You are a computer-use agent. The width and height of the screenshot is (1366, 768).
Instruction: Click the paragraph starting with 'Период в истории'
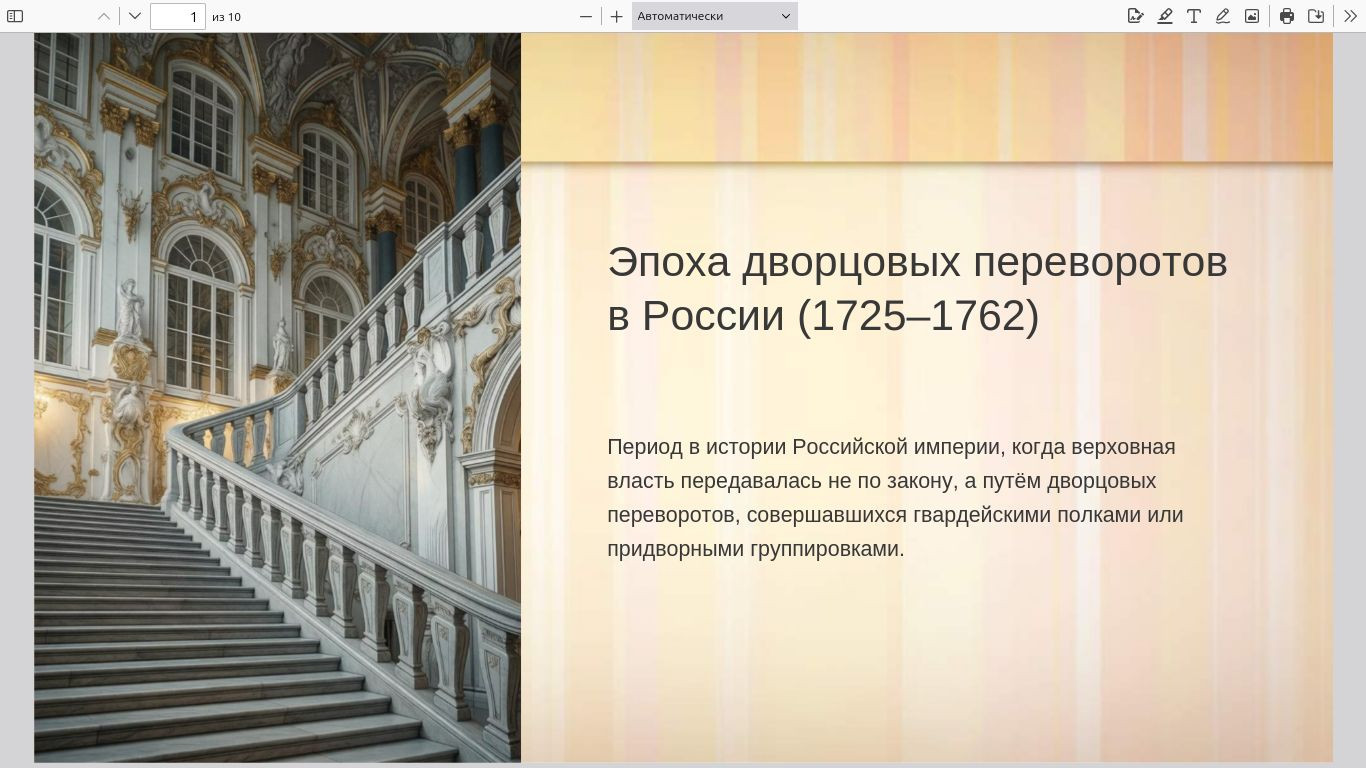895,497
